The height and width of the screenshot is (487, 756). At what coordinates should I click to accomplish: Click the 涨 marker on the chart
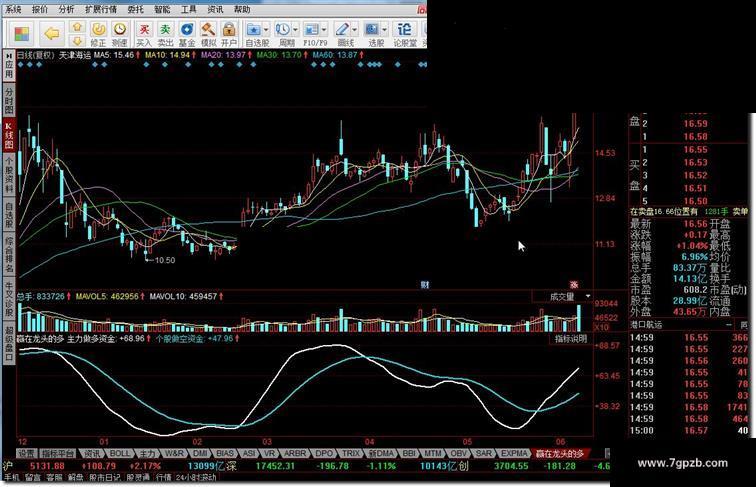pos(574,285)
